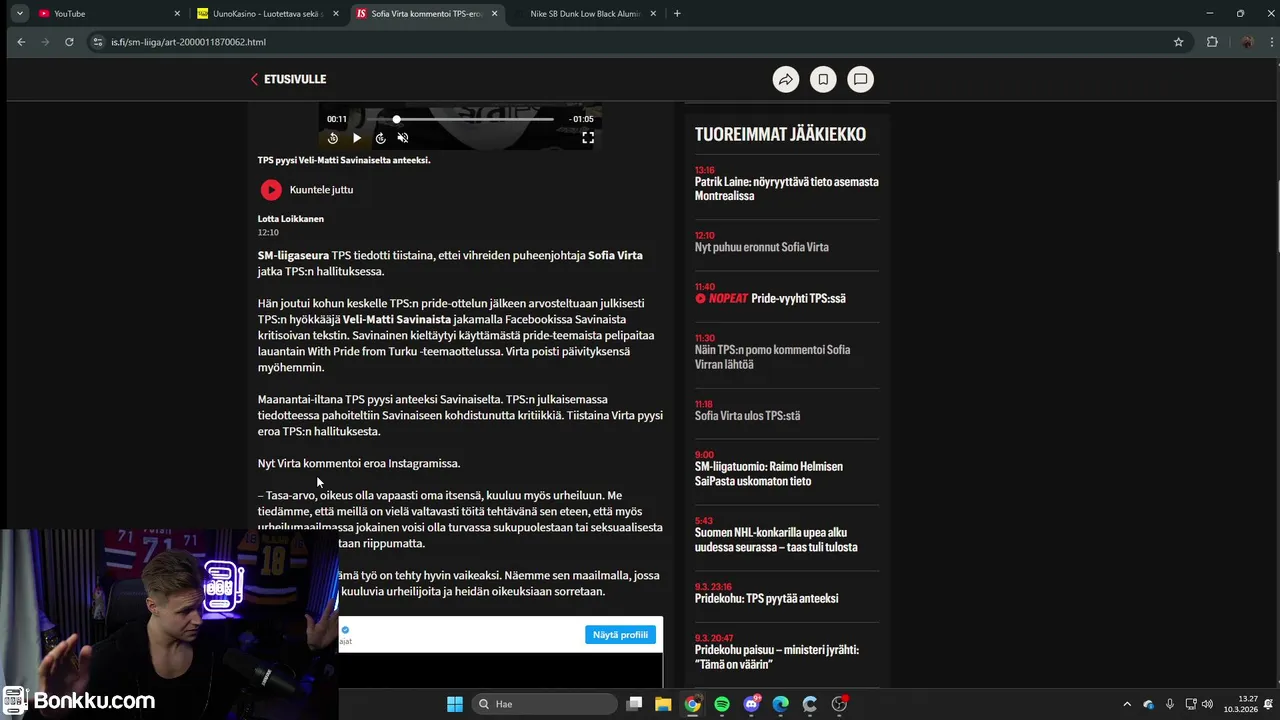Open the Raimo Helmisen SaiPasta headline
Screen dimensions: 1280x720
769,474
